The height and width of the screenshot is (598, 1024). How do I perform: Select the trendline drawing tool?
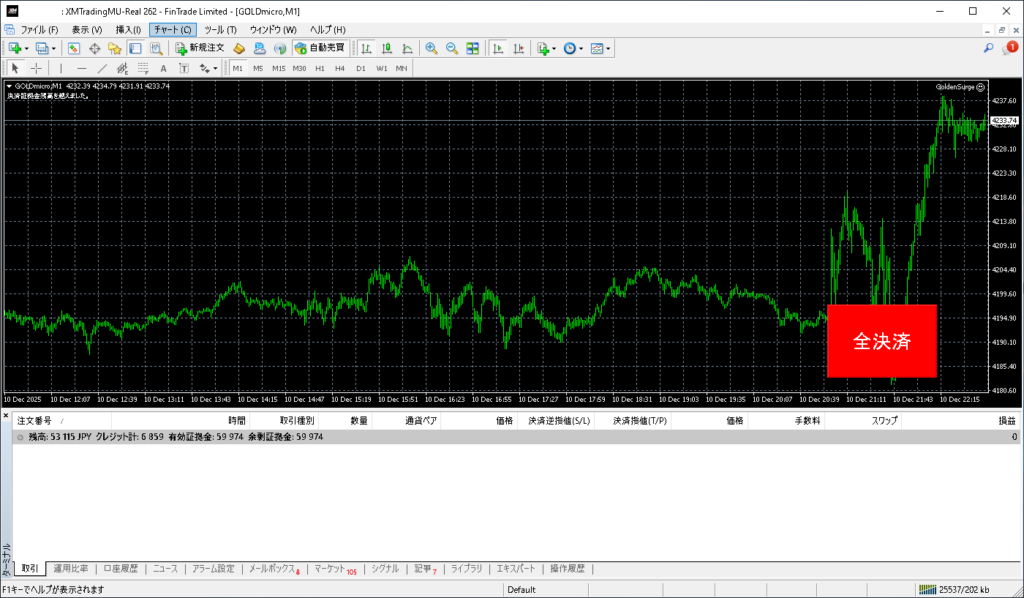pos(102,68)
